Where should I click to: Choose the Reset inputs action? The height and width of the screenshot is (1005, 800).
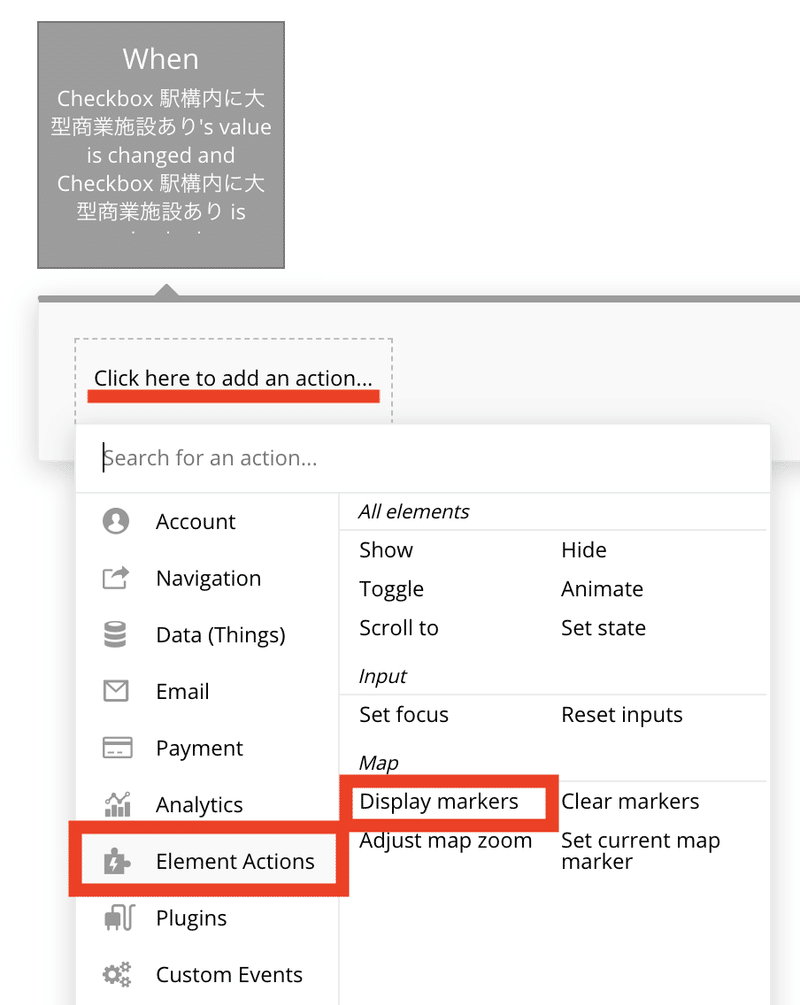point(622,715)
